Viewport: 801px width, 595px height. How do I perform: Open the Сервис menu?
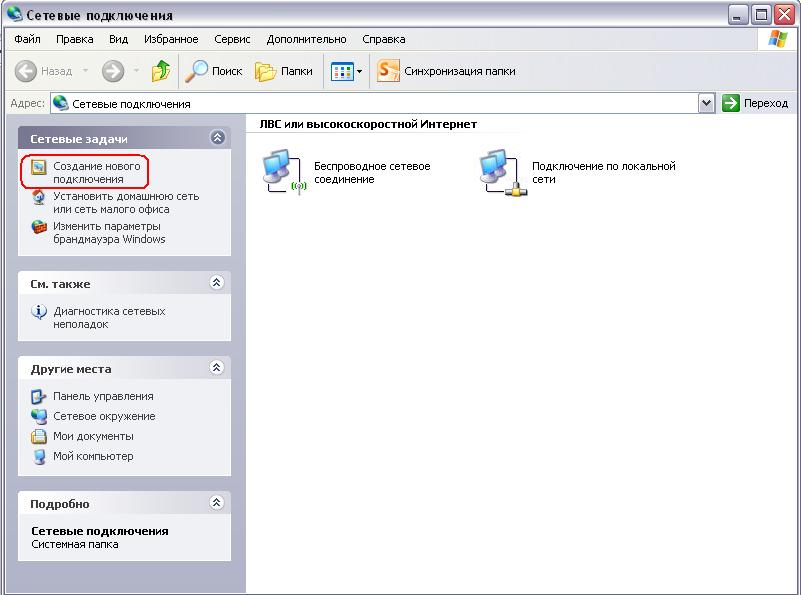point(233,39)
